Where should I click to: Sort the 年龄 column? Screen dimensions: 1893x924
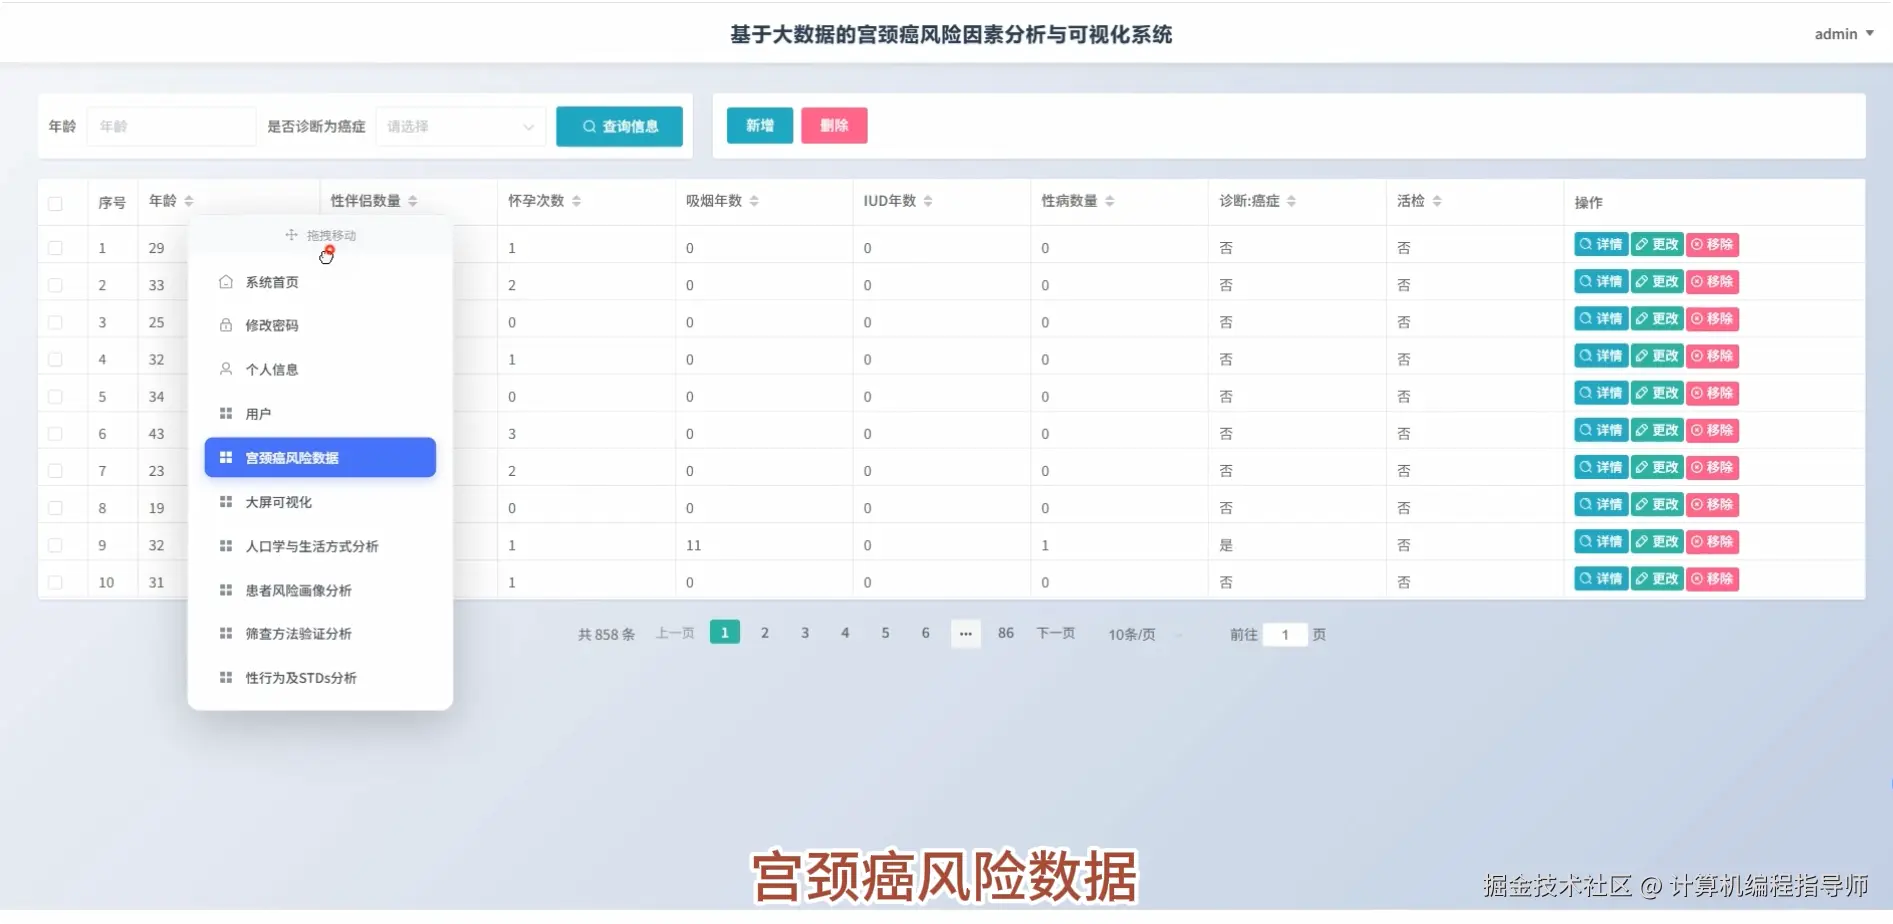point(189,201)
